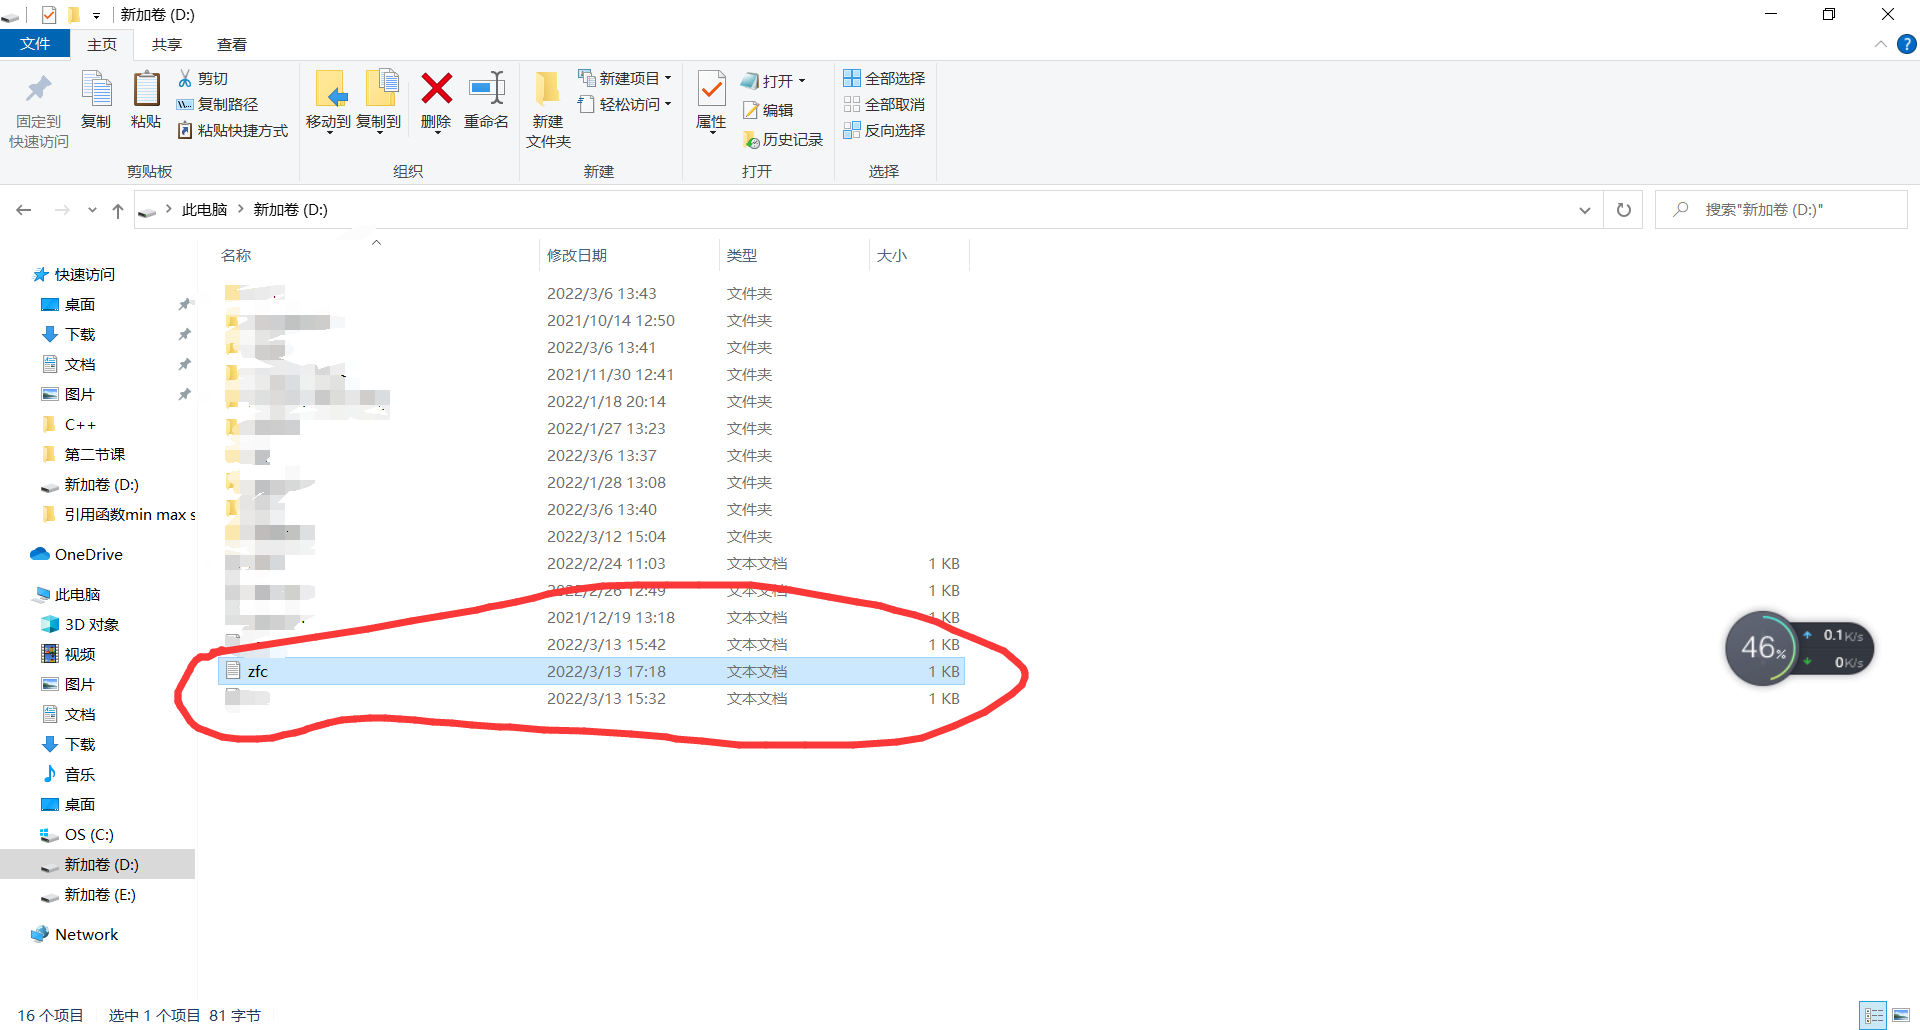
Task: Click the Quick Access Toolbar properties checkmark icon
Action: tap(49, 15)
